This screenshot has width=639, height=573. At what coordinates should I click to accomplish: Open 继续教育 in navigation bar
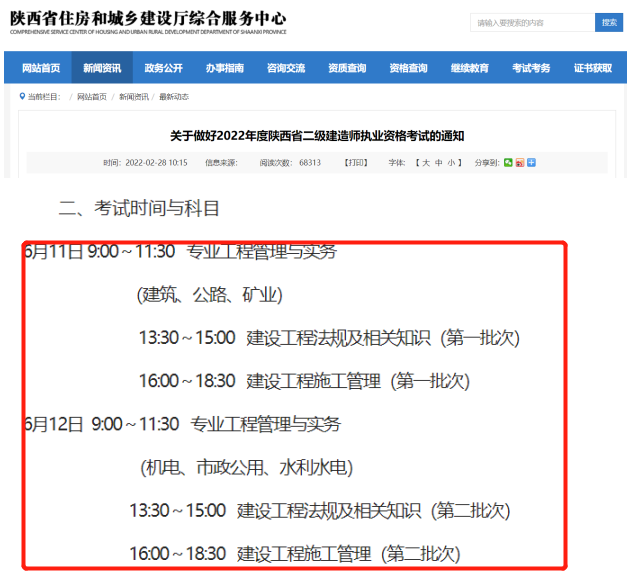470,68
